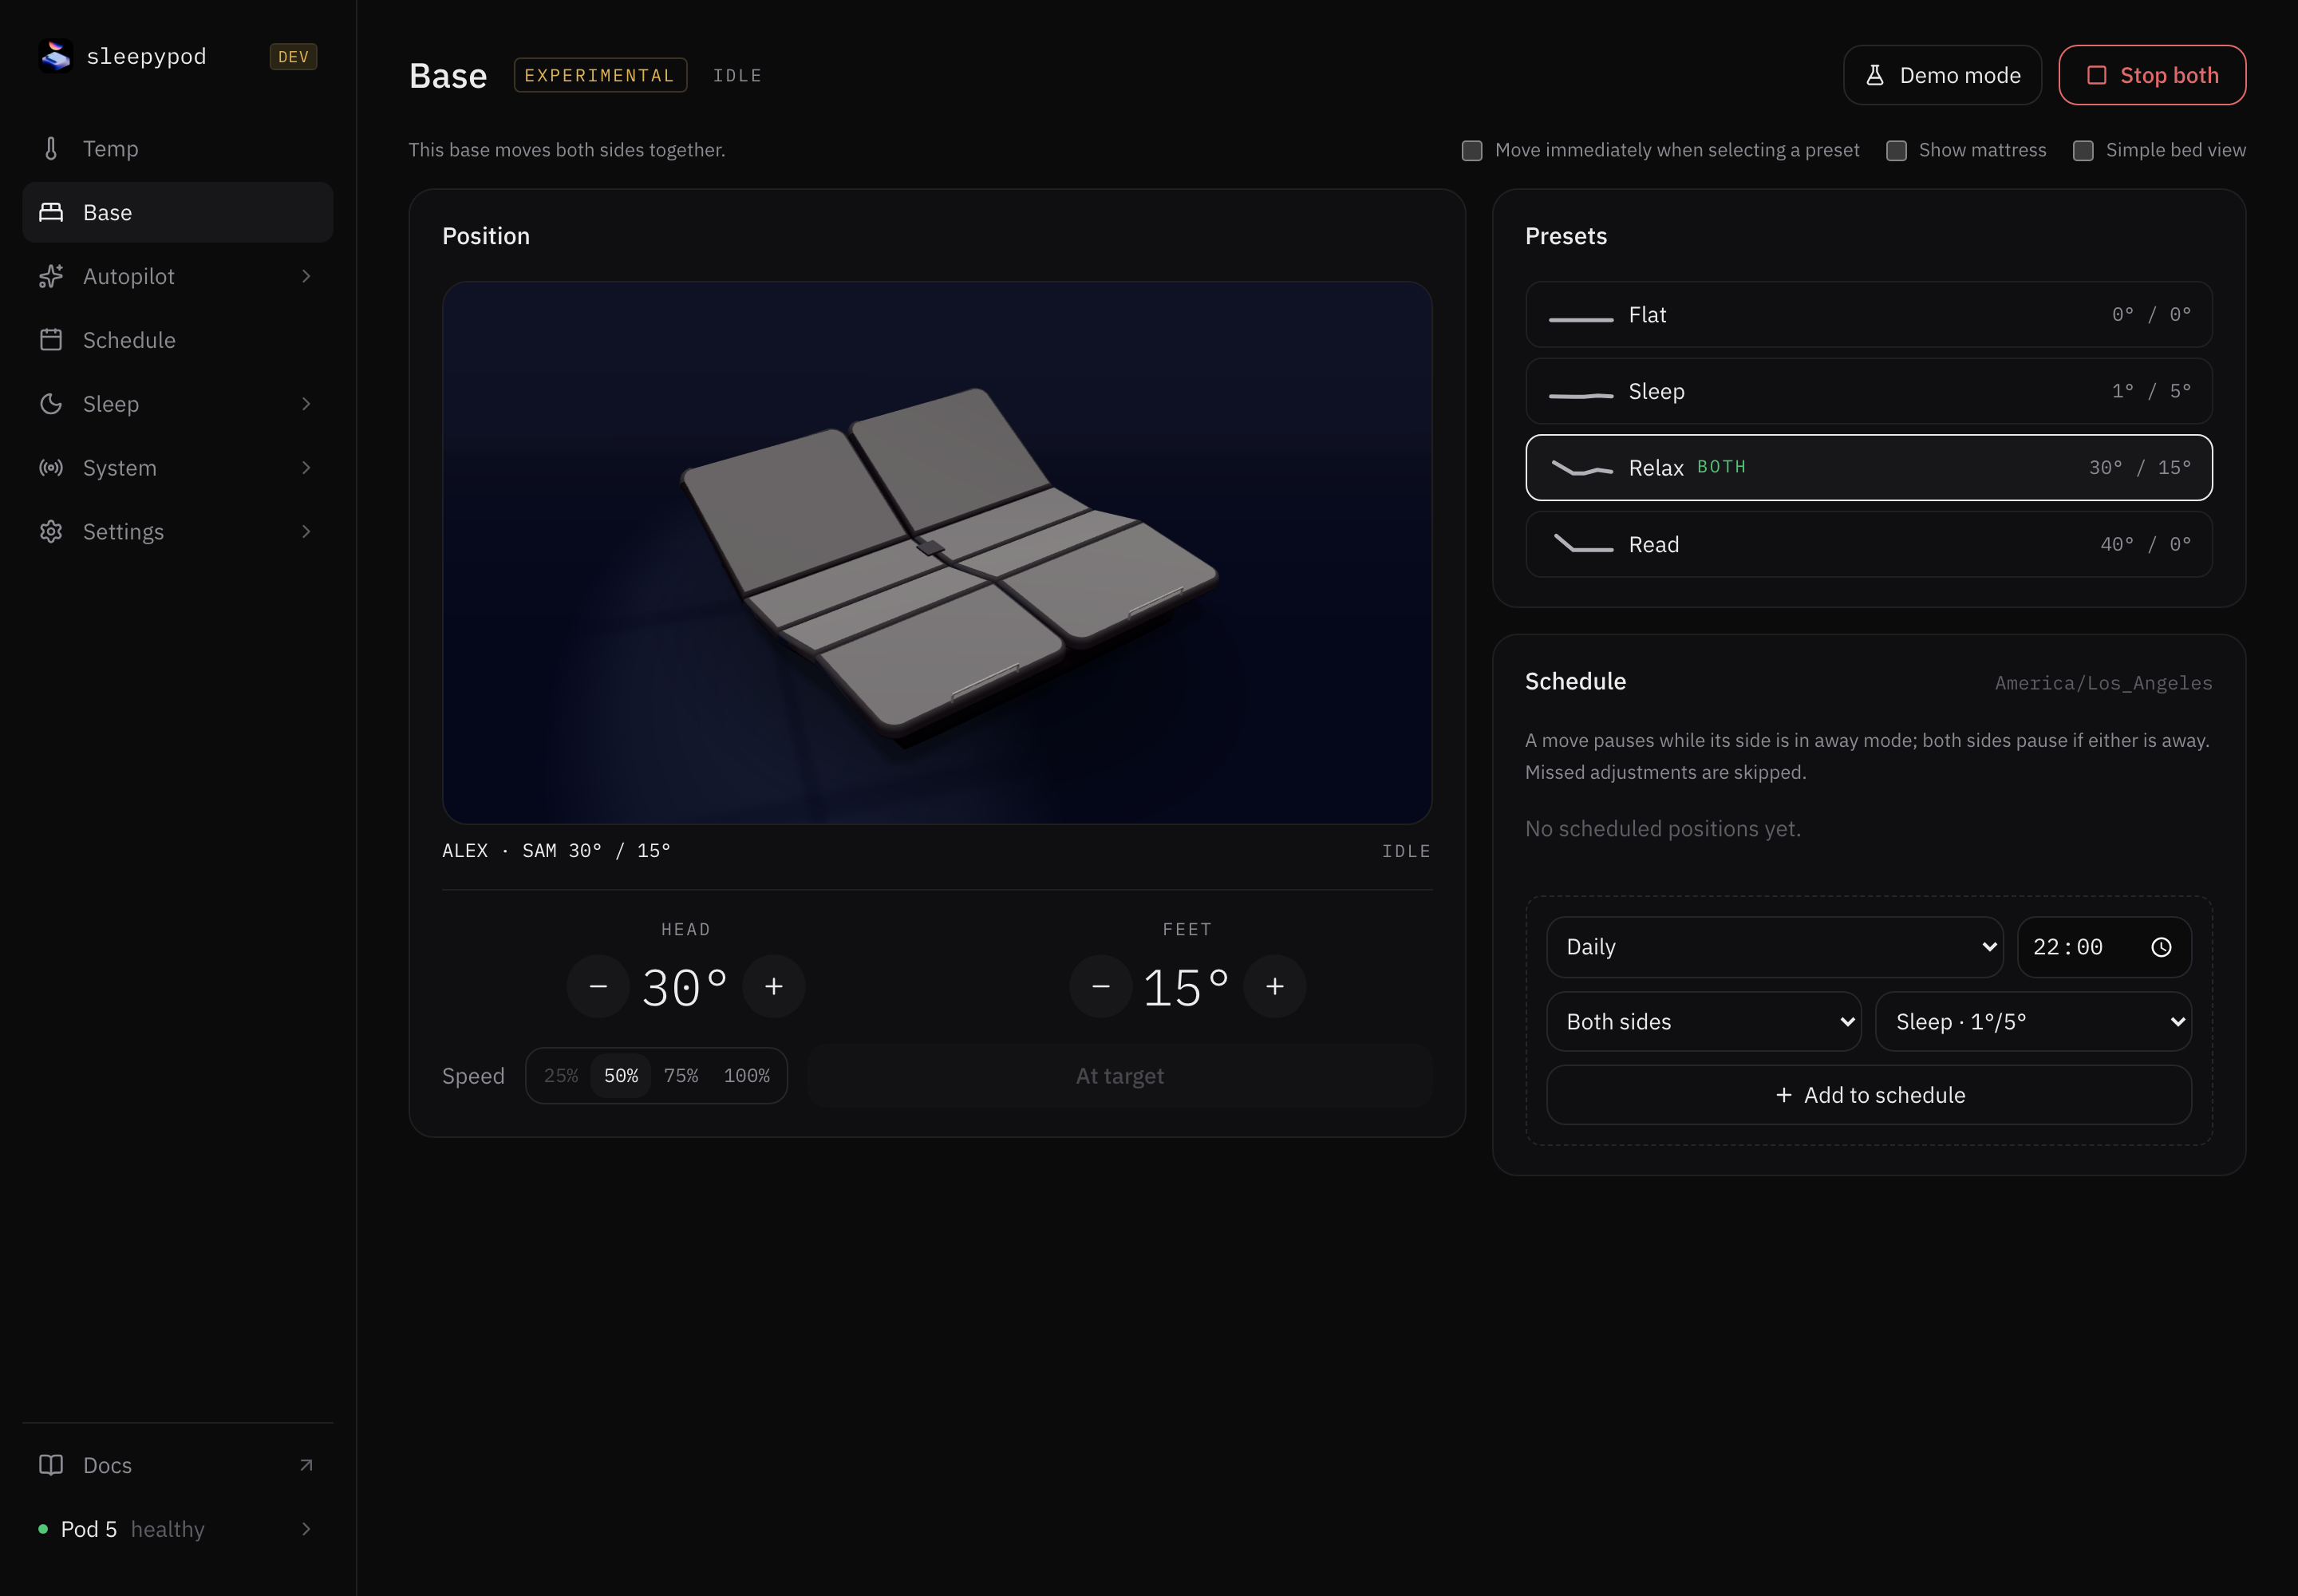Click the book icon beside Docs
This screenshot has width=2298, height=1596.
coord(51,1465)
